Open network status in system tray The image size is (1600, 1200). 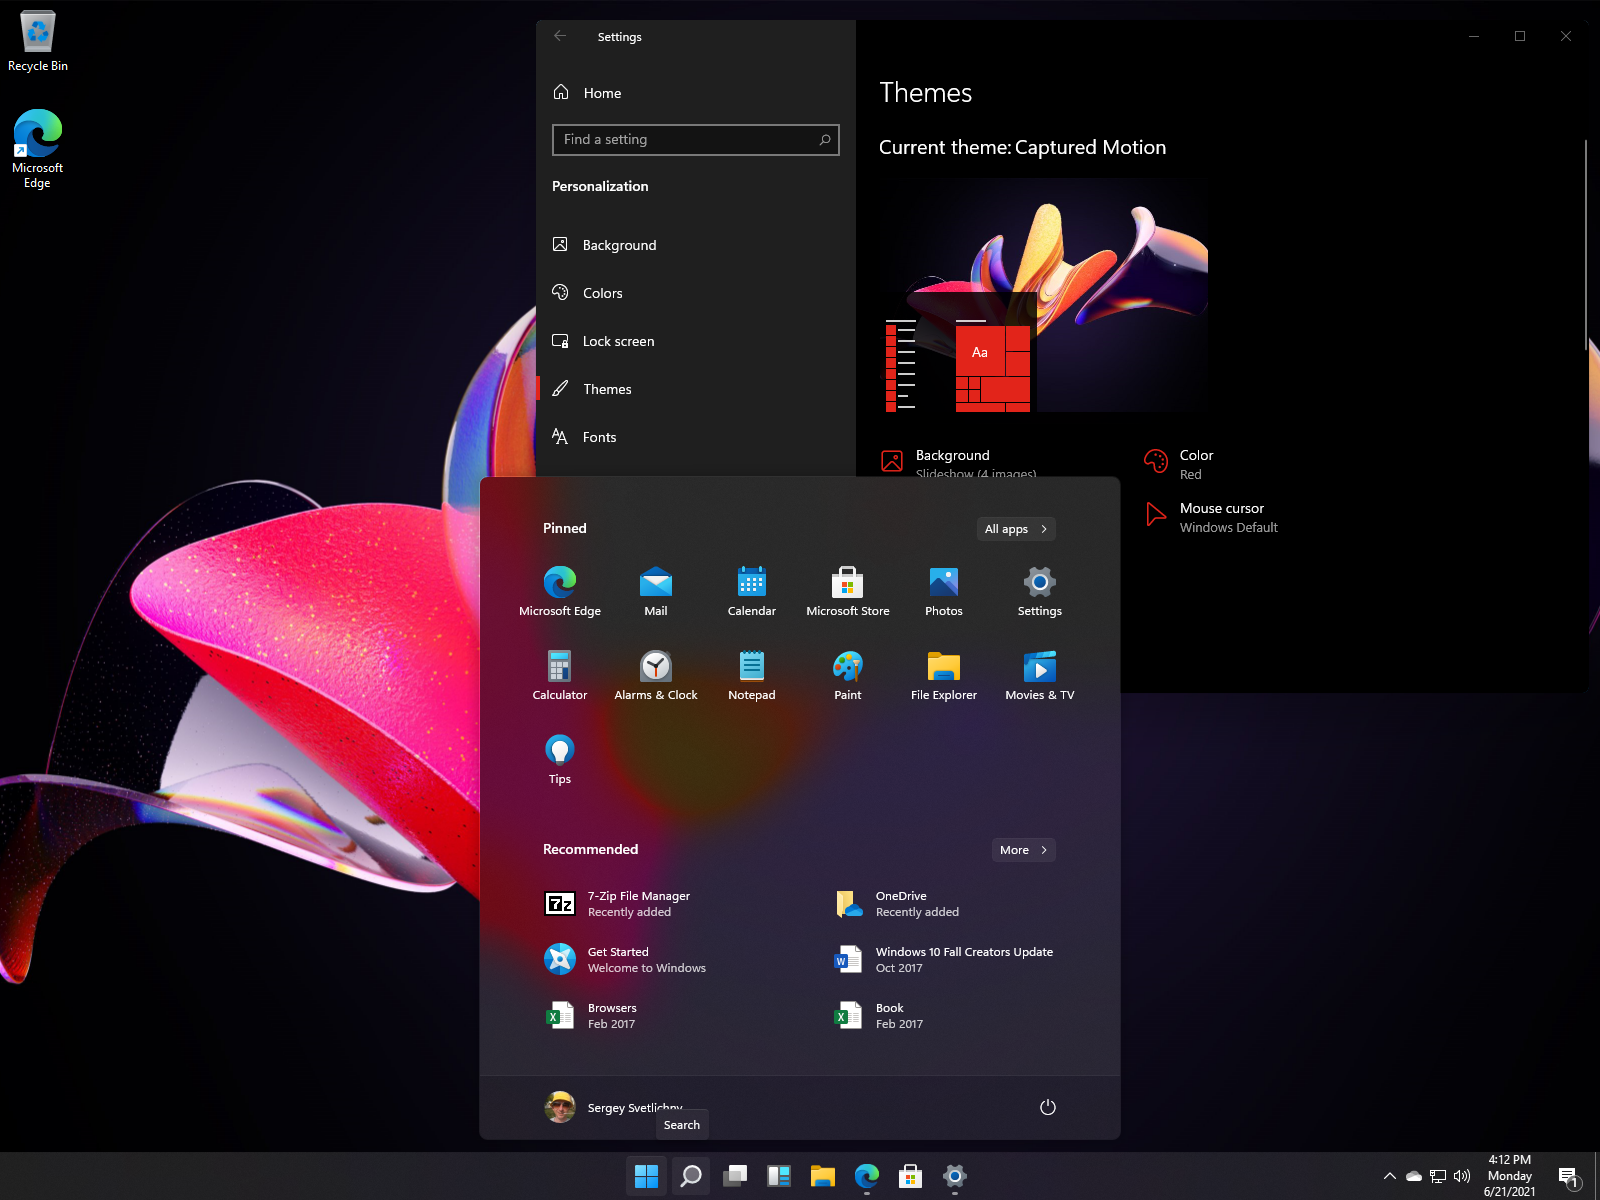tap(1438, 1176)
